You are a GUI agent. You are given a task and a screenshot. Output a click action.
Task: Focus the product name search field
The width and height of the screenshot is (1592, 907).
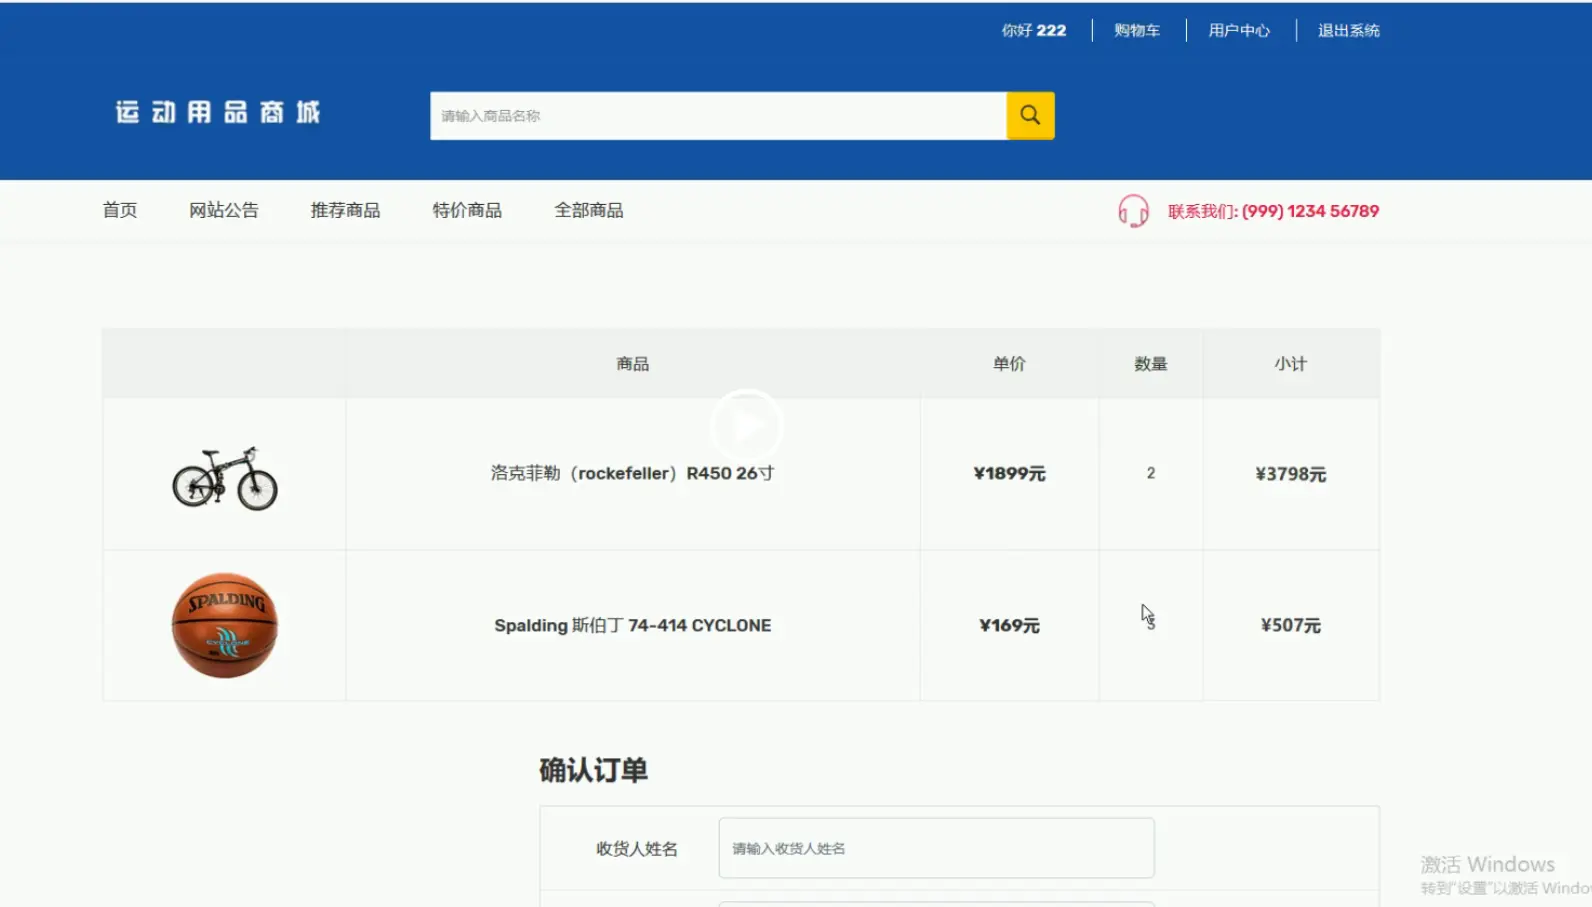click(x=718, y=115)
